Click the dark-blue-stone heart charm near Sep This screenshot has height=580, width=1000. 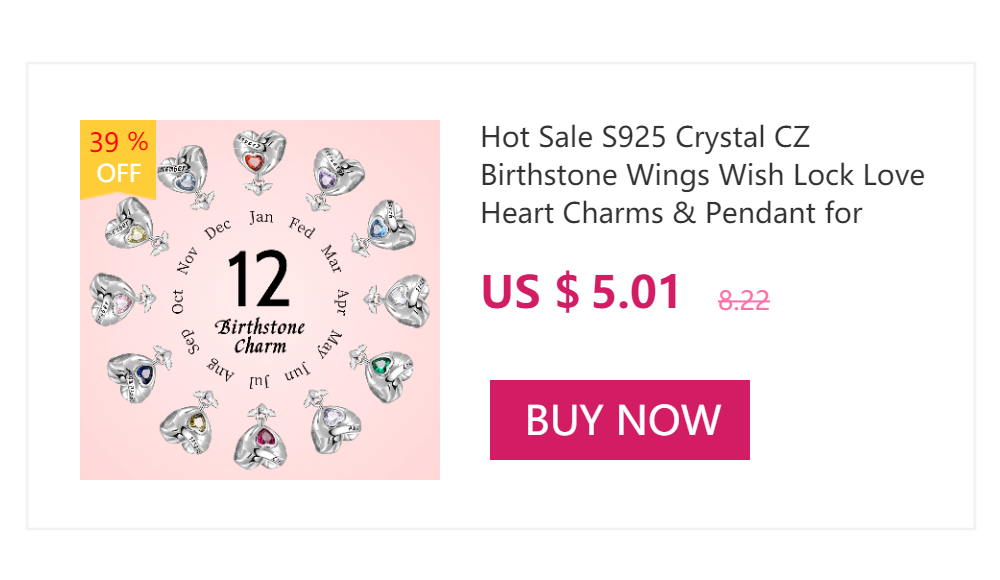(x=133, y=371)
